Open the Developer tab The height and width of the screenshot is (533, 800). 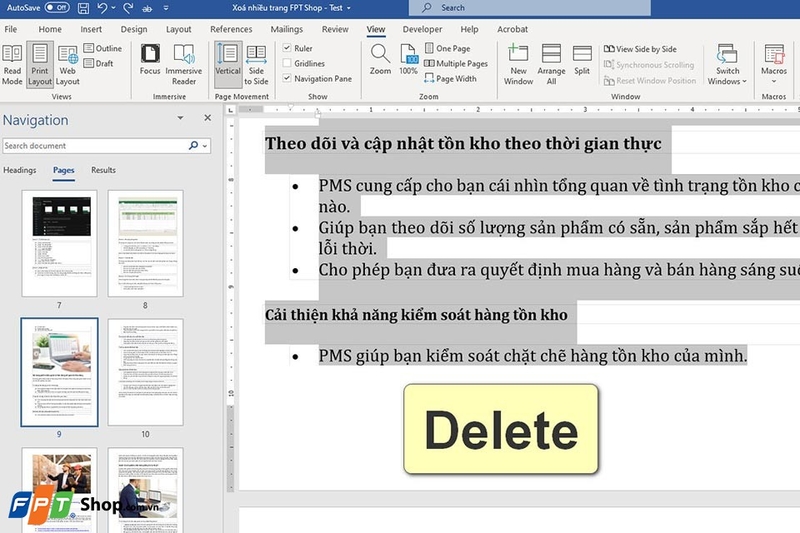click(x=422, y=29)
